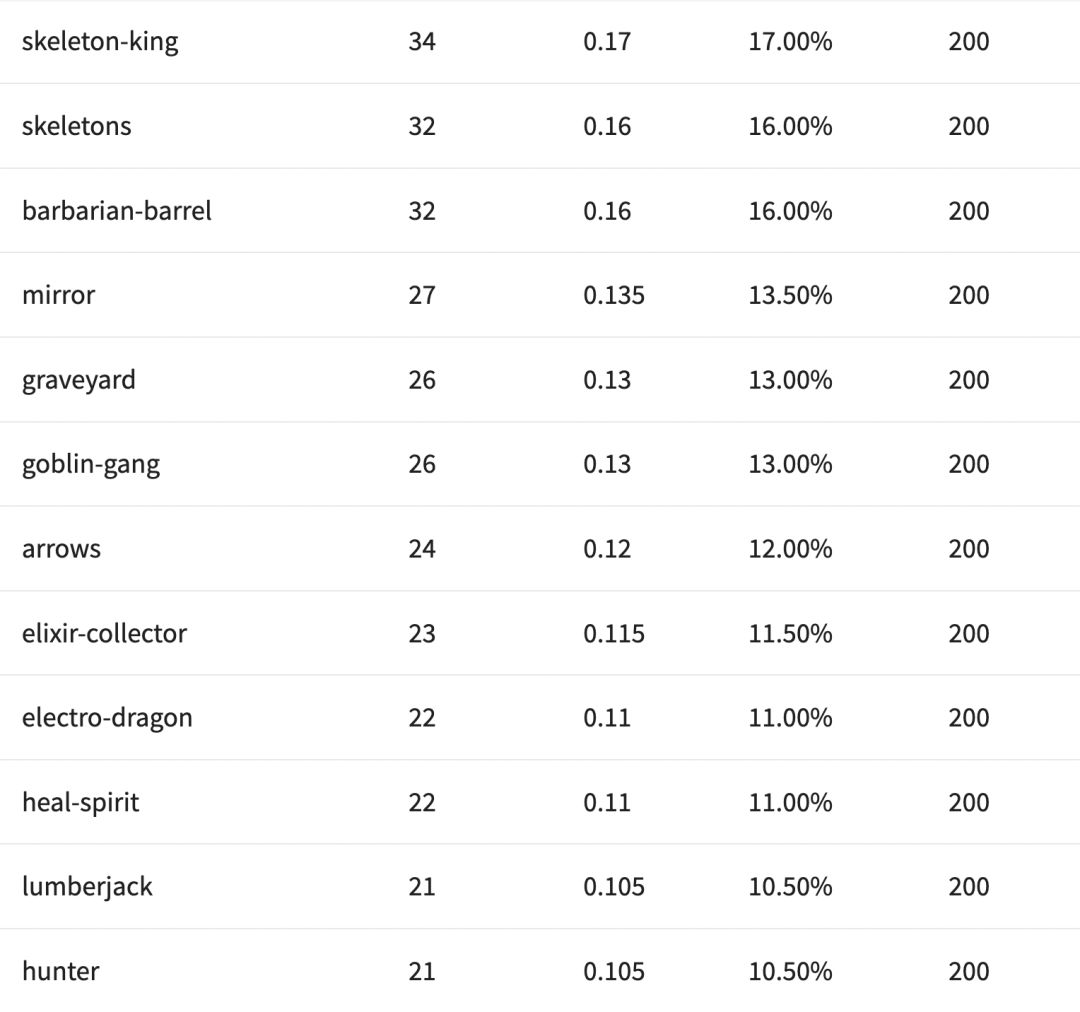Select the mirror row label
This screenshot has height=1012, width=1080.
tap(58, 295)
